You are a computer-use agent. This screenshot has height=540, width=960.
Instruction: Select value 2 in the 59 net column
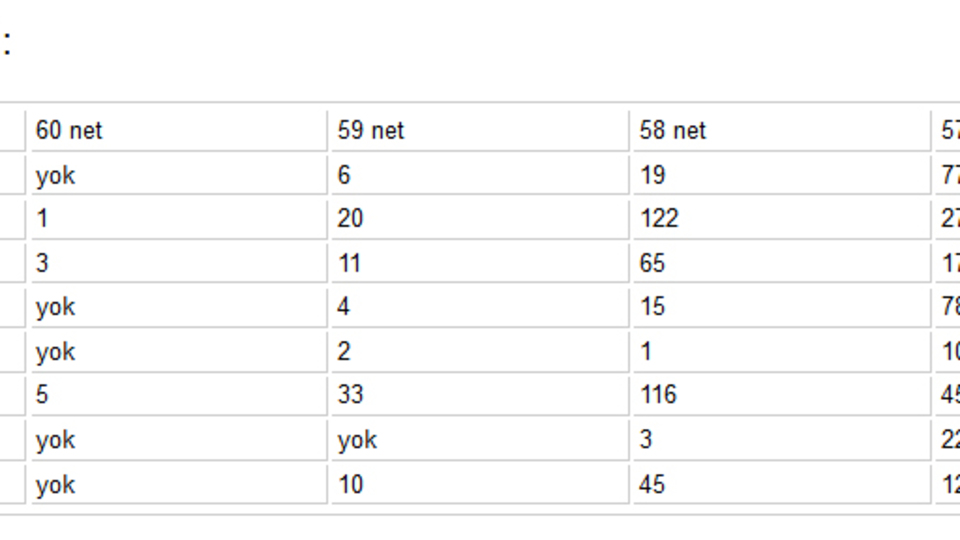(x=345, y=351)
